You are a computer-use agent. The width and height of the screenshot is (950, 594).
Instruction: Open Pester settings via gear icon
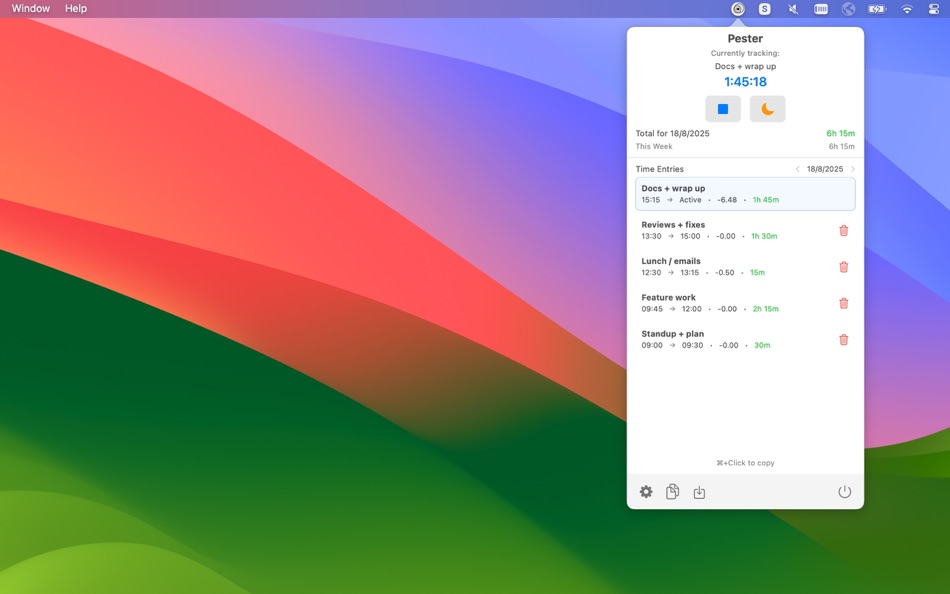pyautogui.click(x=646, y=491)
